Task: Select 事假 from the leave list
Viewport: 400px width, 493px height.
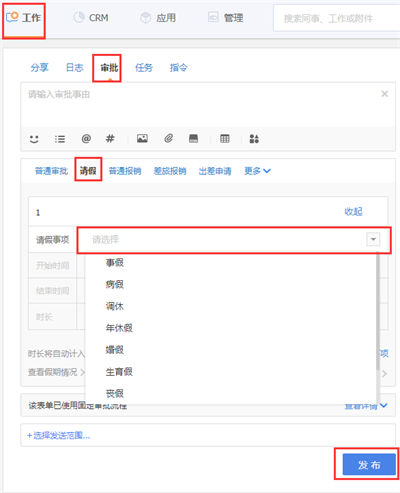Action: tap(115, 262)
